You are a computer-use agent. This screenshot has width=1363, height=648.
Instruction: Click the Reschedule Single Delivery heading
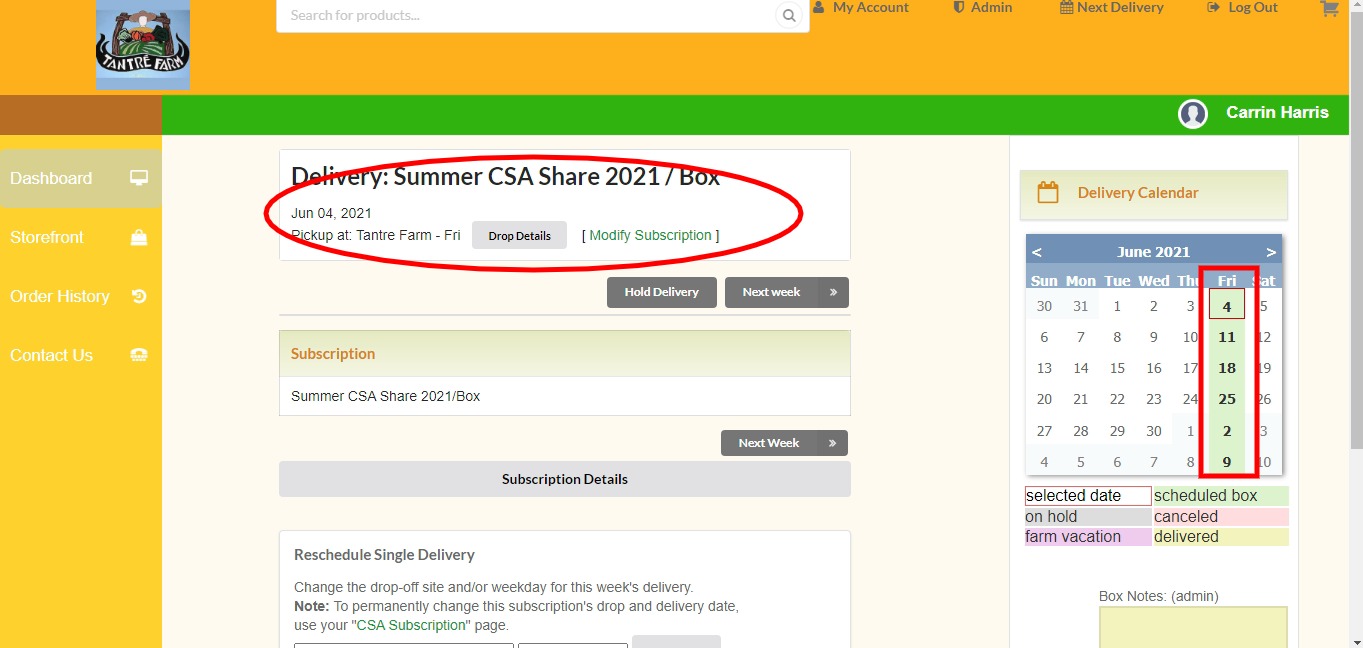pyautogui.click(x=384, y=555)
